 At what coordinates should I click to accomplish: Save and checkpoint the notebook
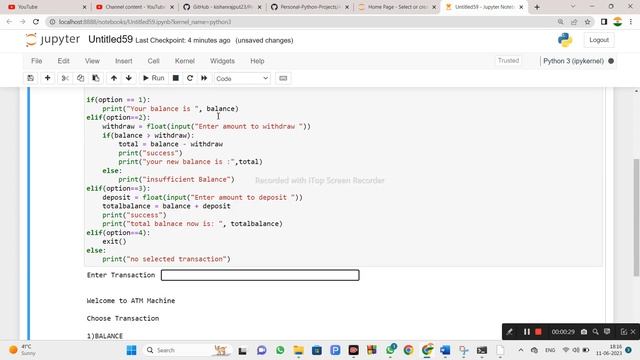tap(31, 78)
